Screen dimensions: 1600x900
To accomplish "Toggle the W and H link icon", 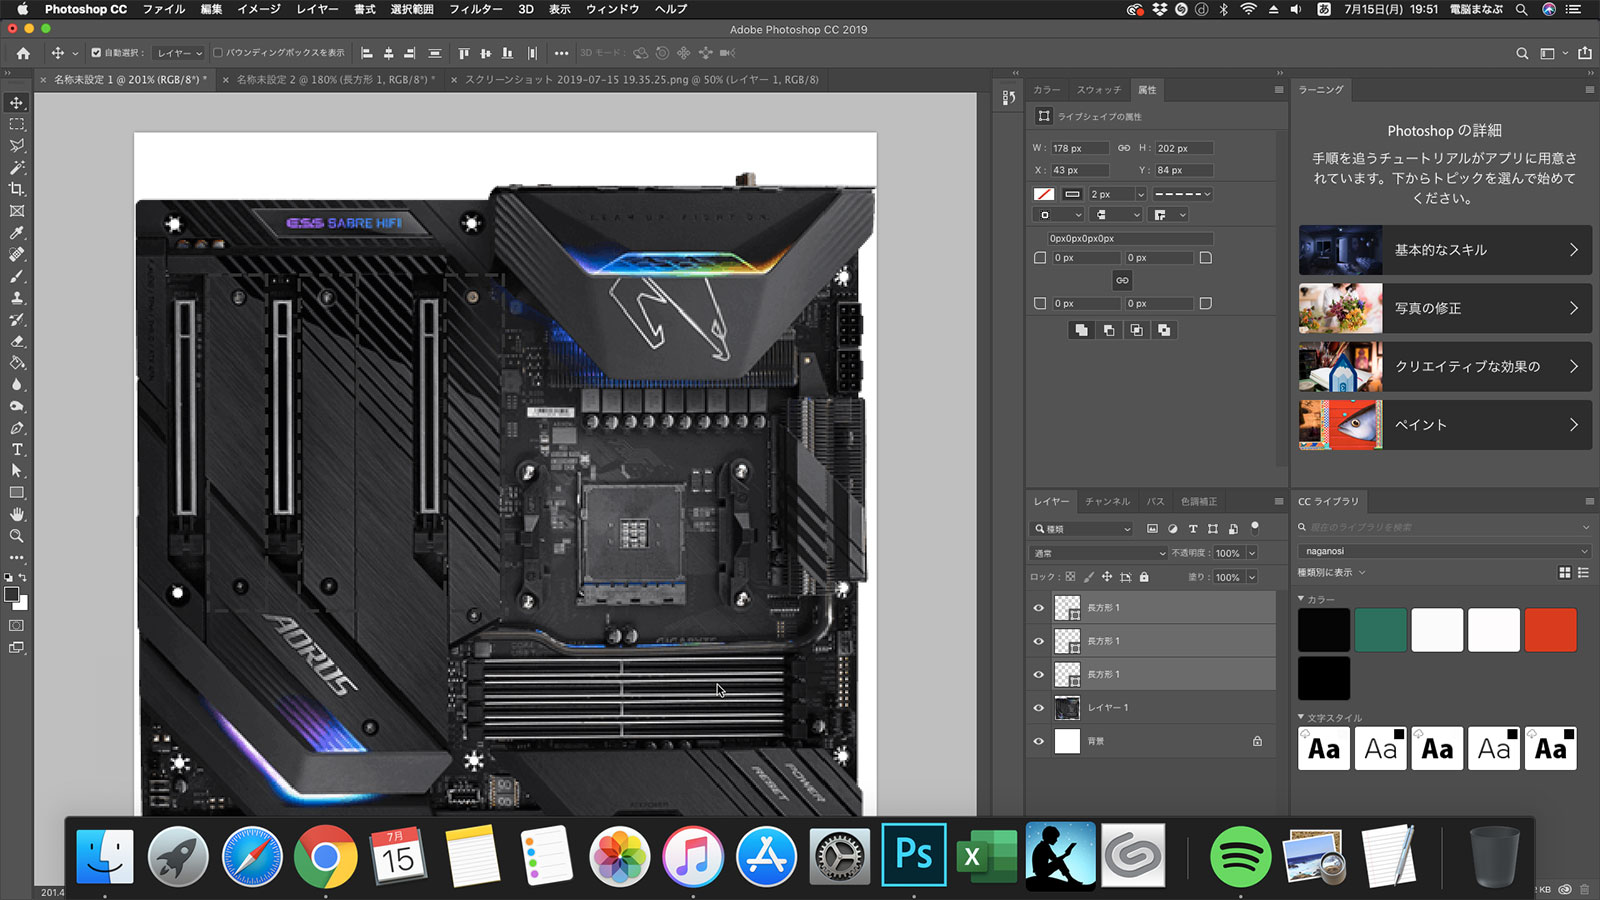I will (1124, 148).
